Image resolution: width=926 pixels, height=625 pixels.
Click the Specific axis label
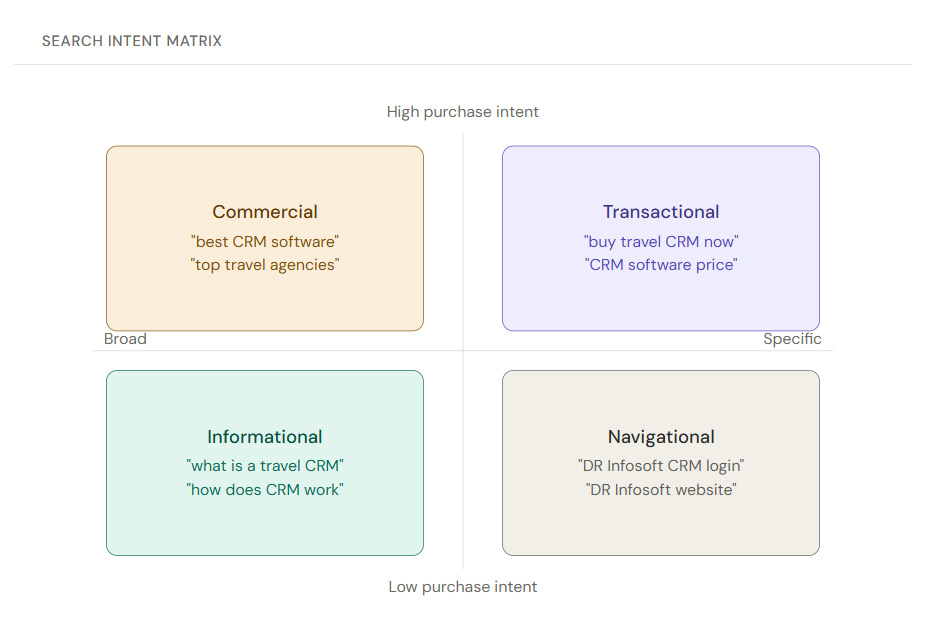pos(792,339)
